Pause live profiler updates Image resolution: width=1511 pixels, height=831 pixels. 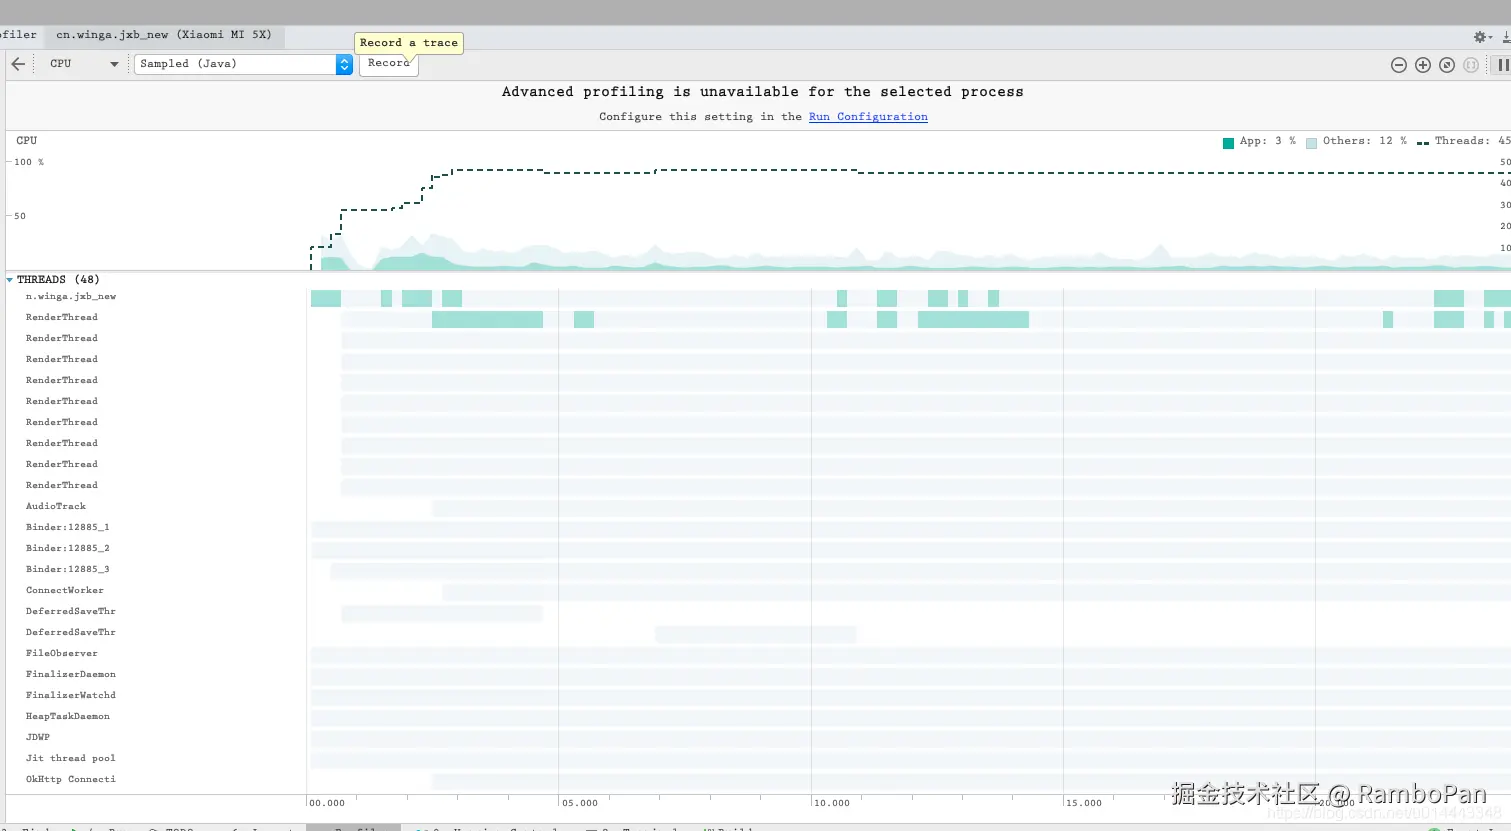click(x=1503, y=65)
